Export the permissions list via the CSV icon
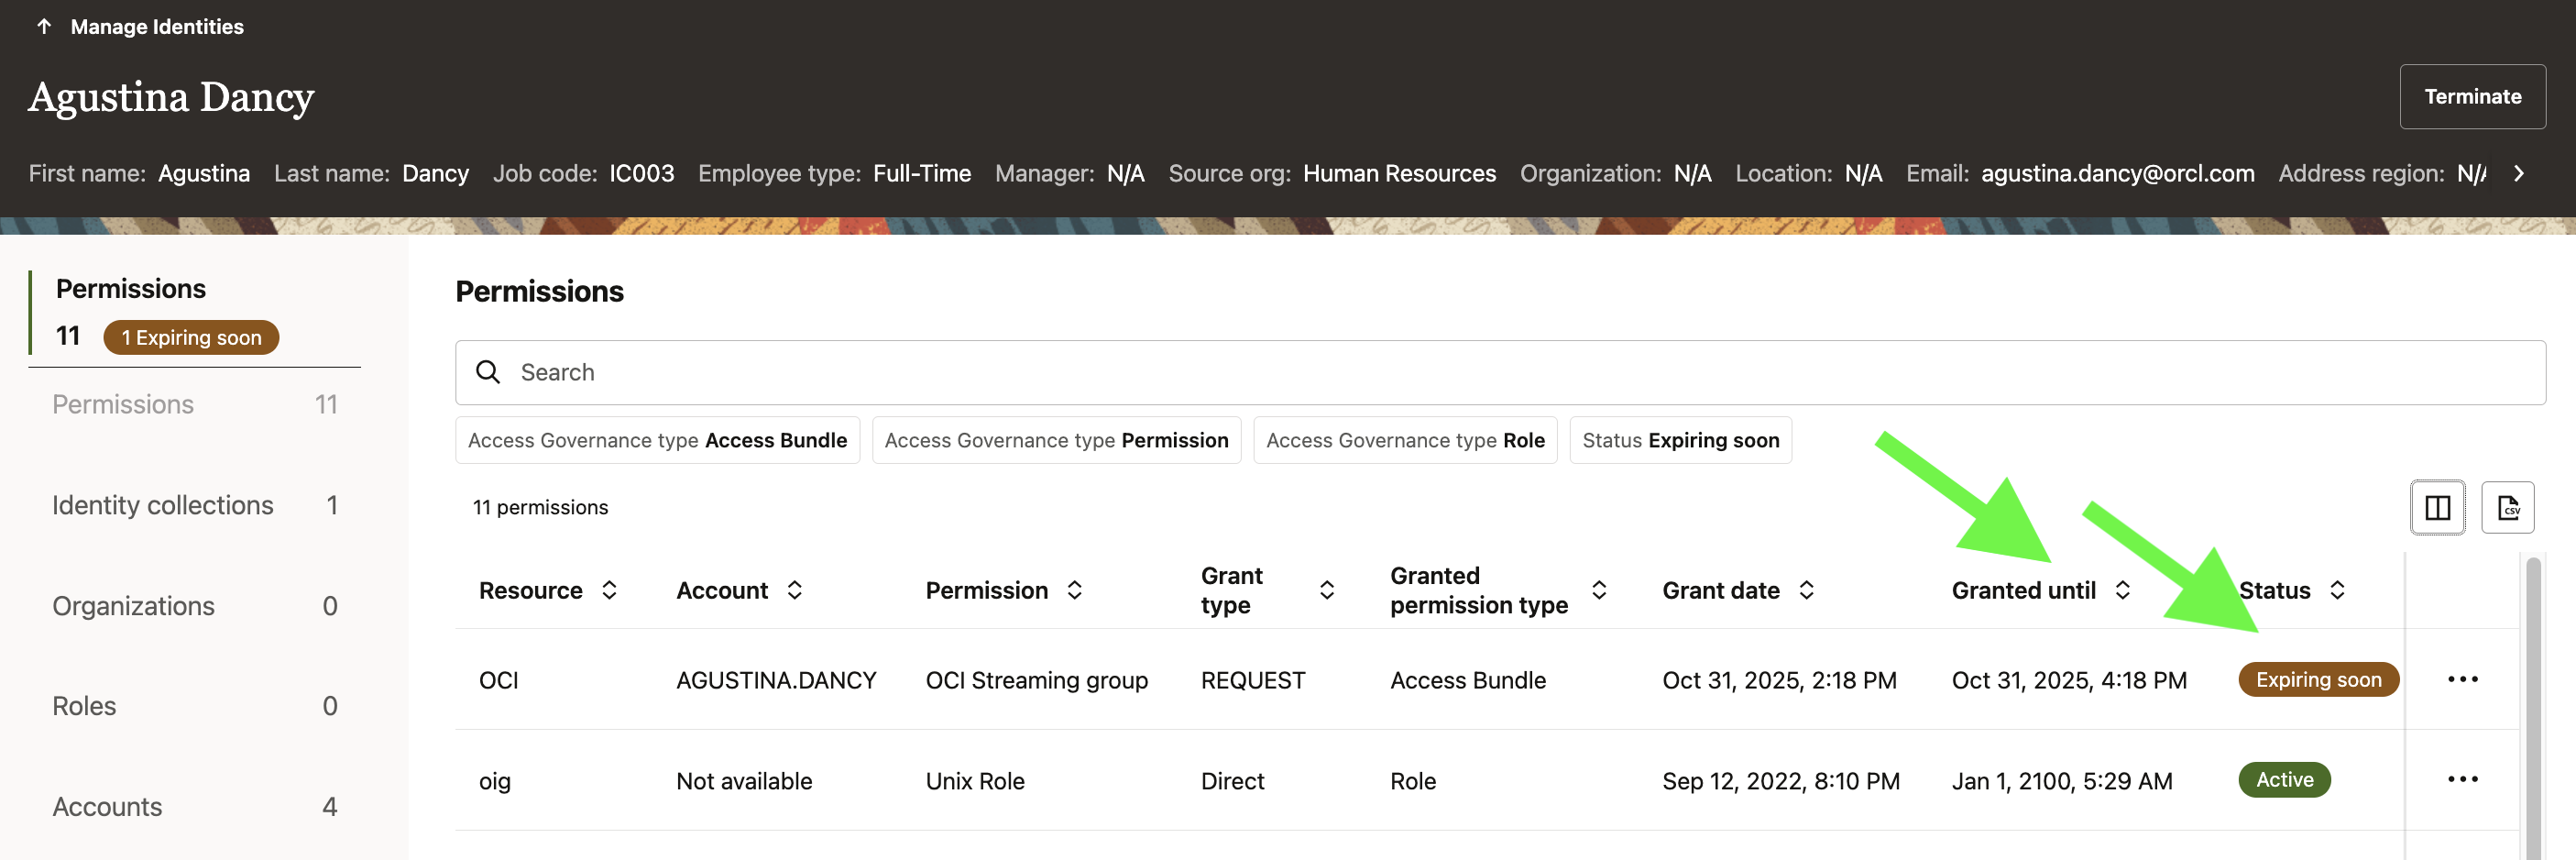Image resolution: width=2576 pixels, height=860 pixels. [x=2509, y=508]
